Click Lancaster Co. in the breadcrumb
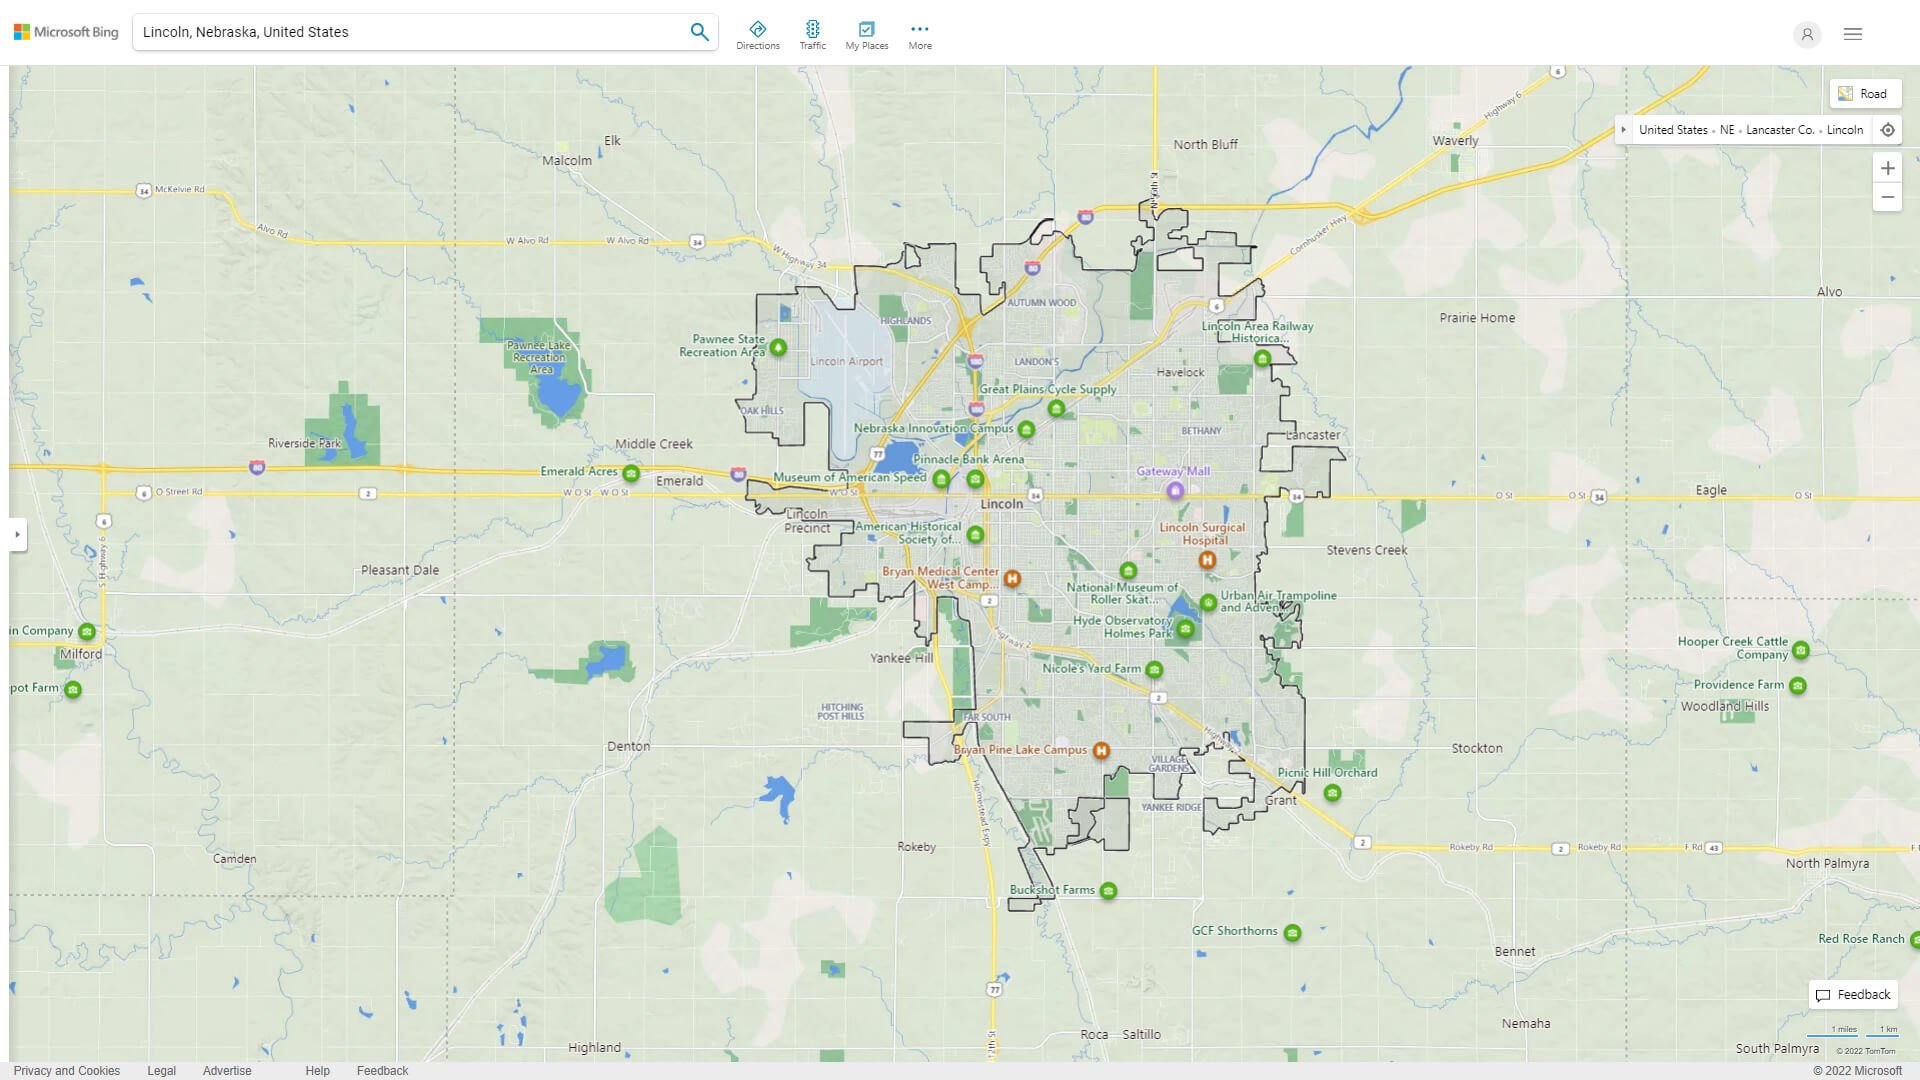The height and width of the screenshot is (1080, 1920). [1779, 129]
